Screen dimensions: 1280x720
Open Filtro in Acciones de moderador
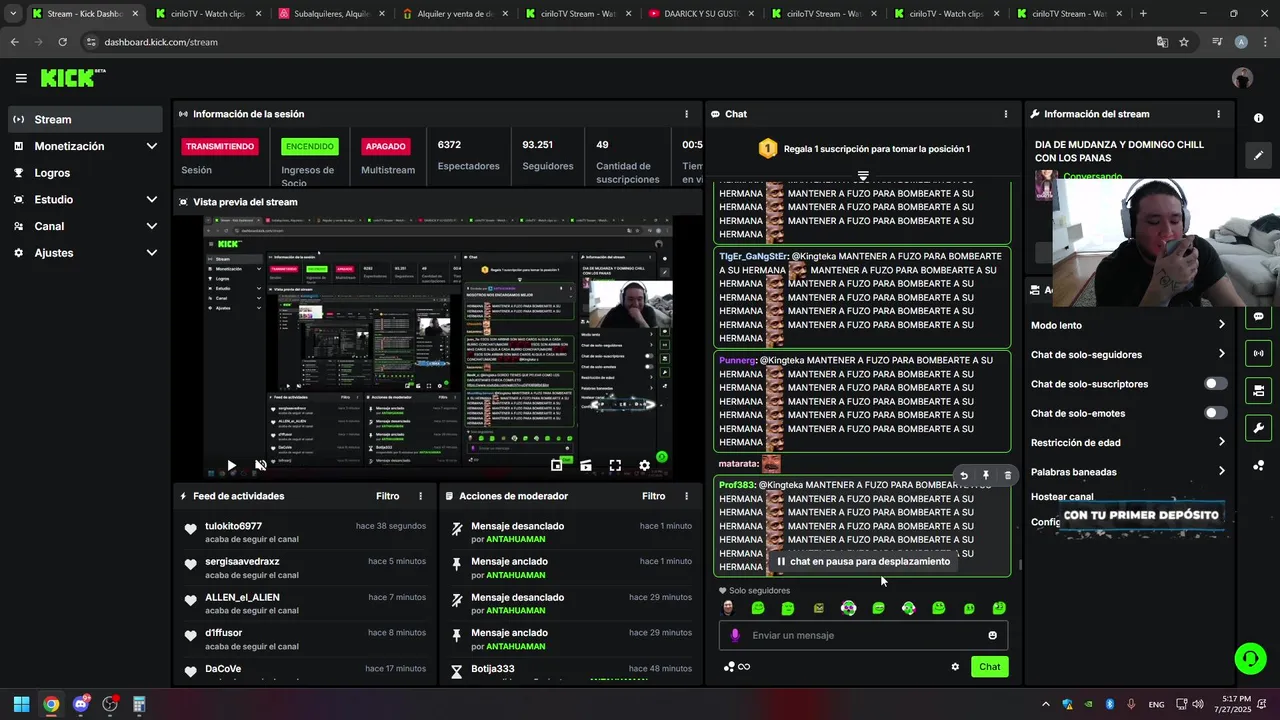[x=653, y=496]
